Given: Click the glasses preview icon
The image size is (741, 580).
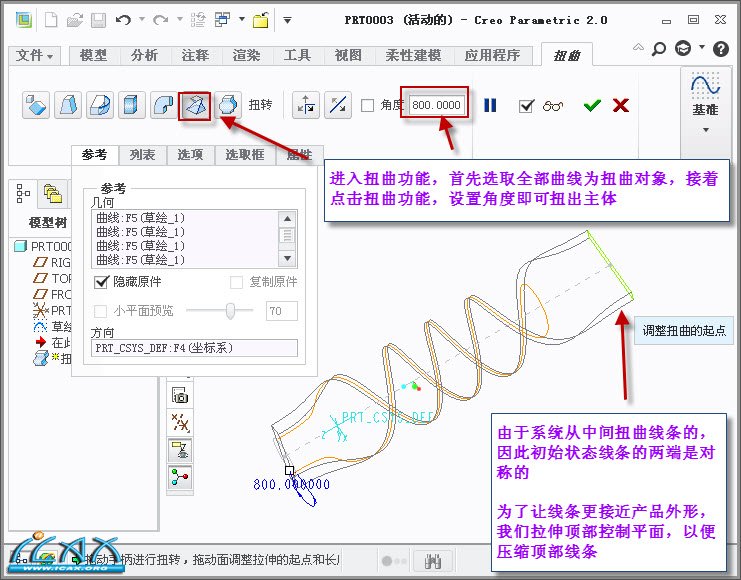Looking at the screenshot, I should [553, 105].
